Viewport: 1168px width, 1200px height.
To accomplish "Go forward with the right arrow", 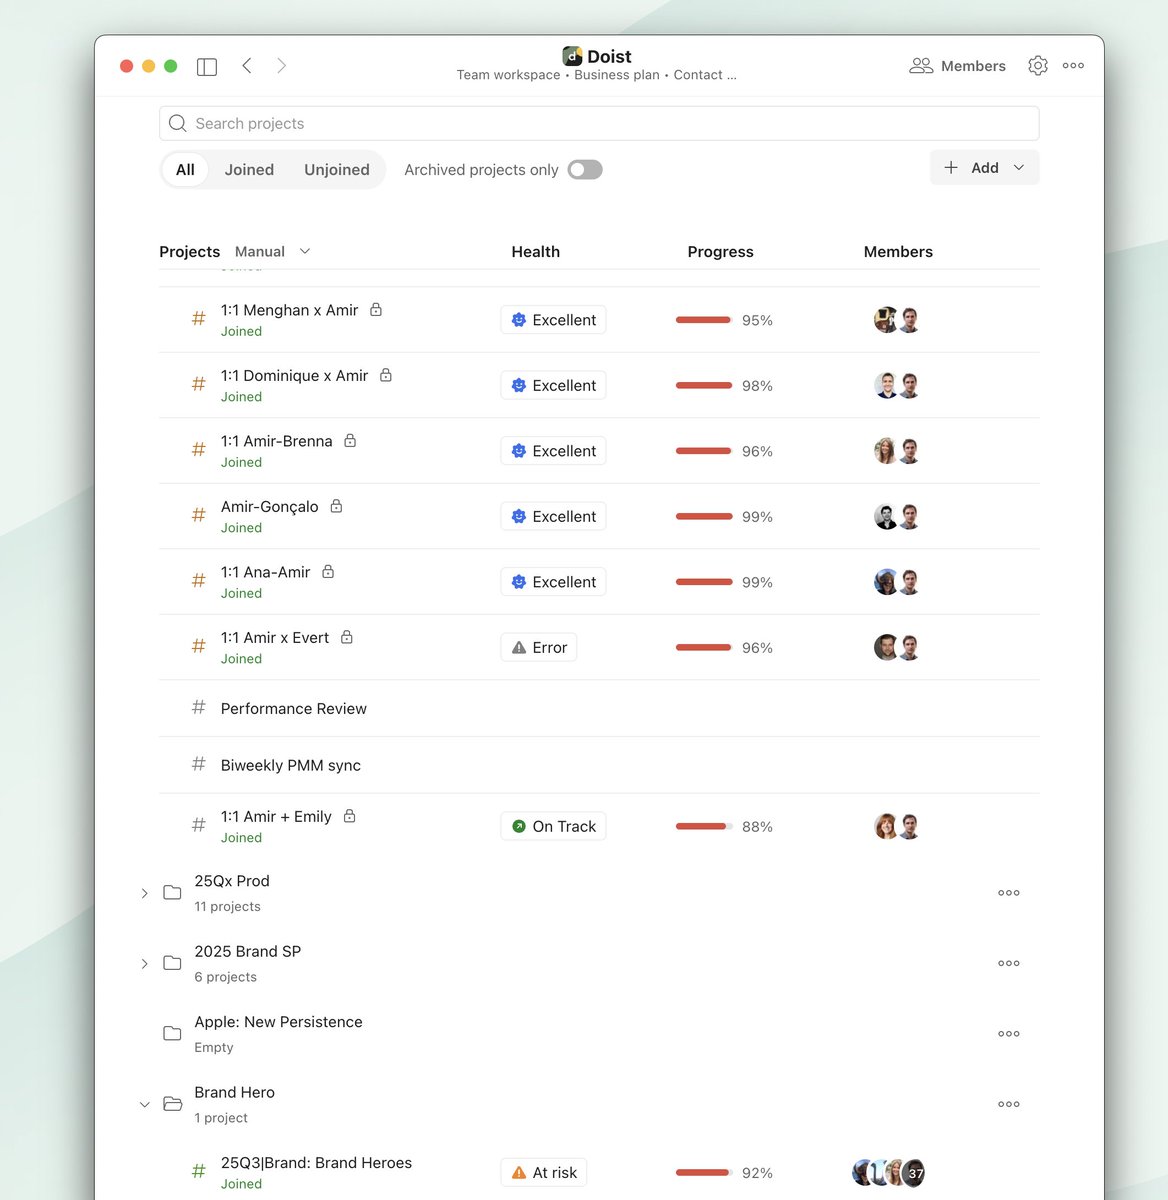I will point(282,66).
